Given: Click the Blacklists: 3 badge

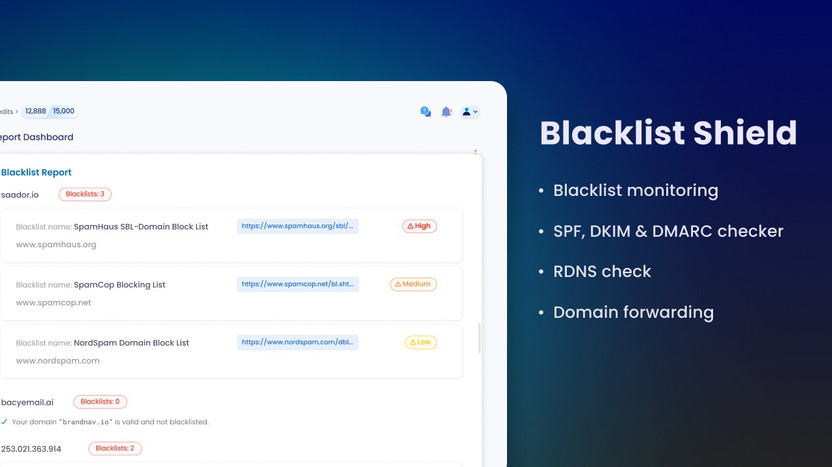Looking at the screenshot, I should pyautogui.click(x=85, y=194).
